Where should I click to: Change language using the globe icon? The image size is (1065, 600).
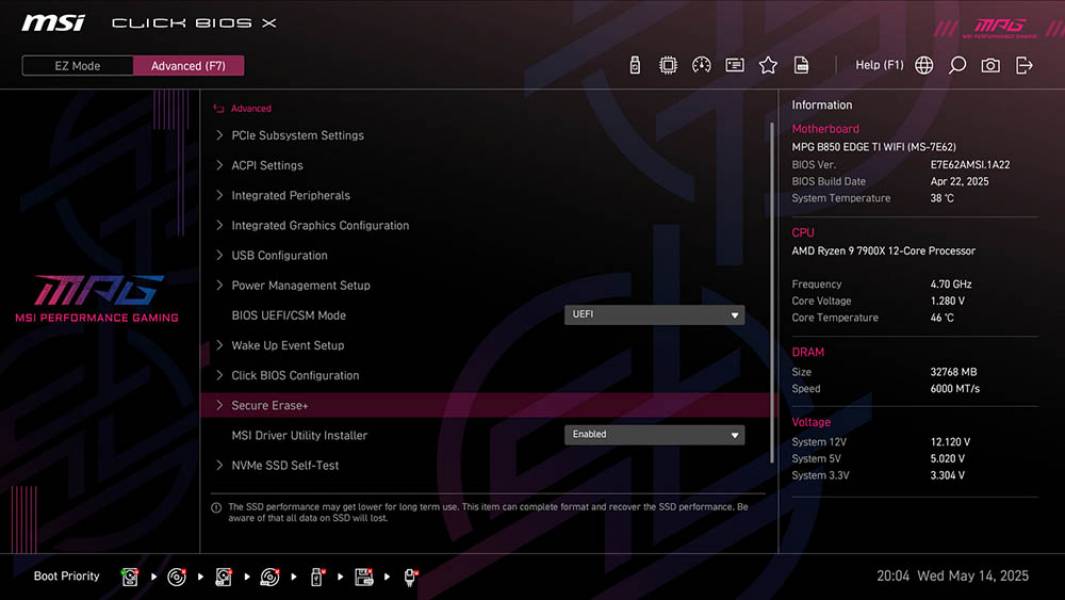click(924, 65)
